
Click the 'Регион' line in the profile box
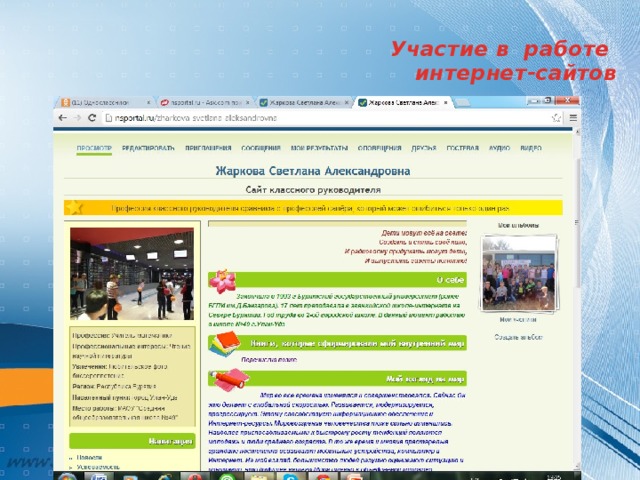tap(114, 386)
